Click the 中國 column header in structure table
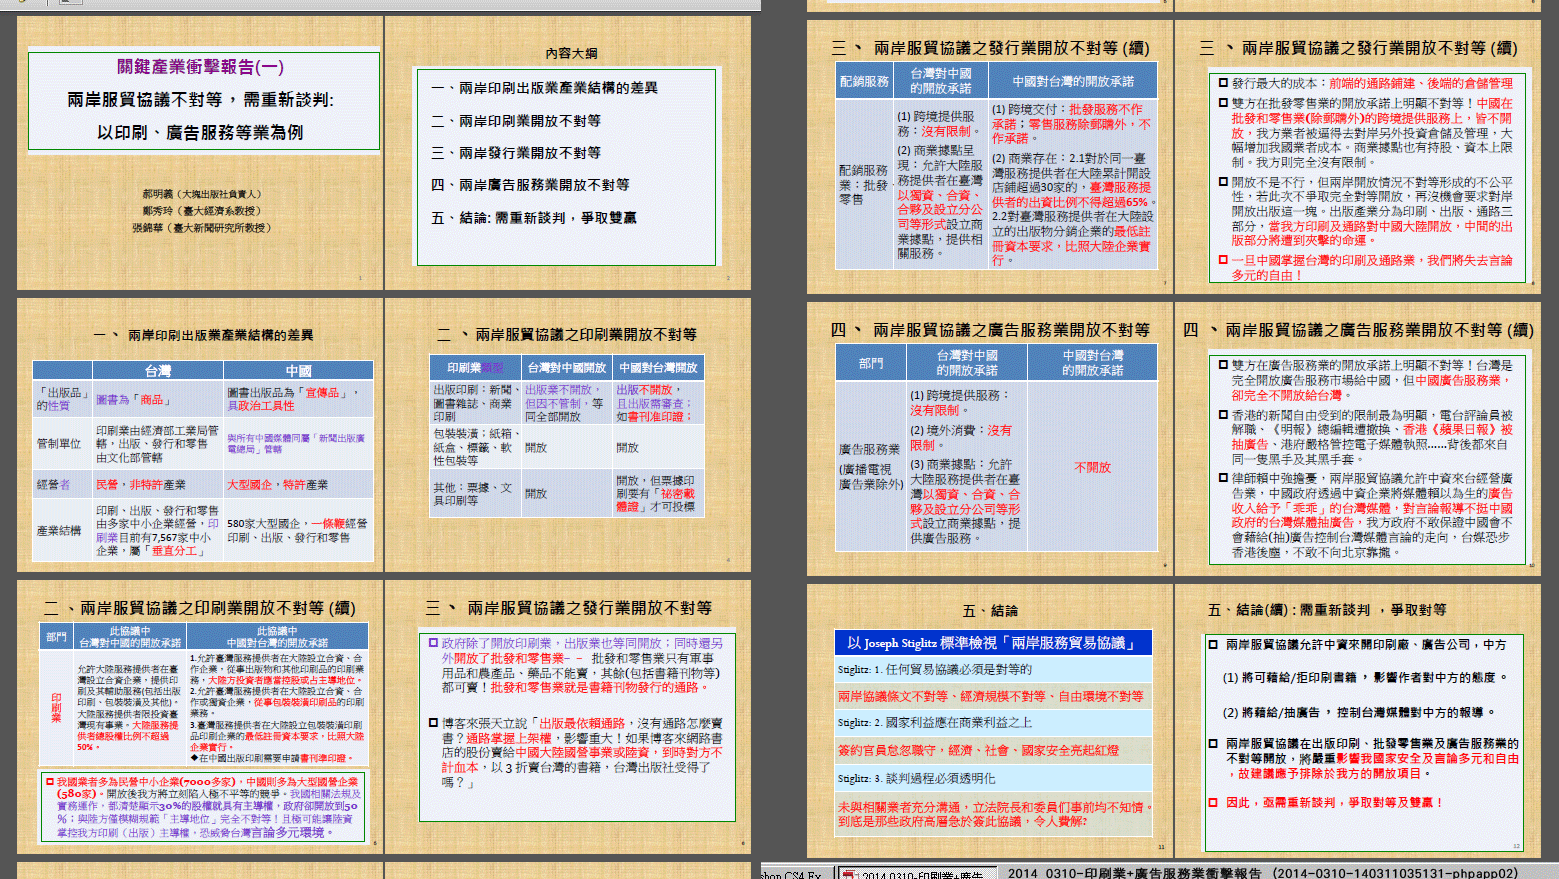The width and height of the screenshot is (1559, 879). click(x=298, y=371)
